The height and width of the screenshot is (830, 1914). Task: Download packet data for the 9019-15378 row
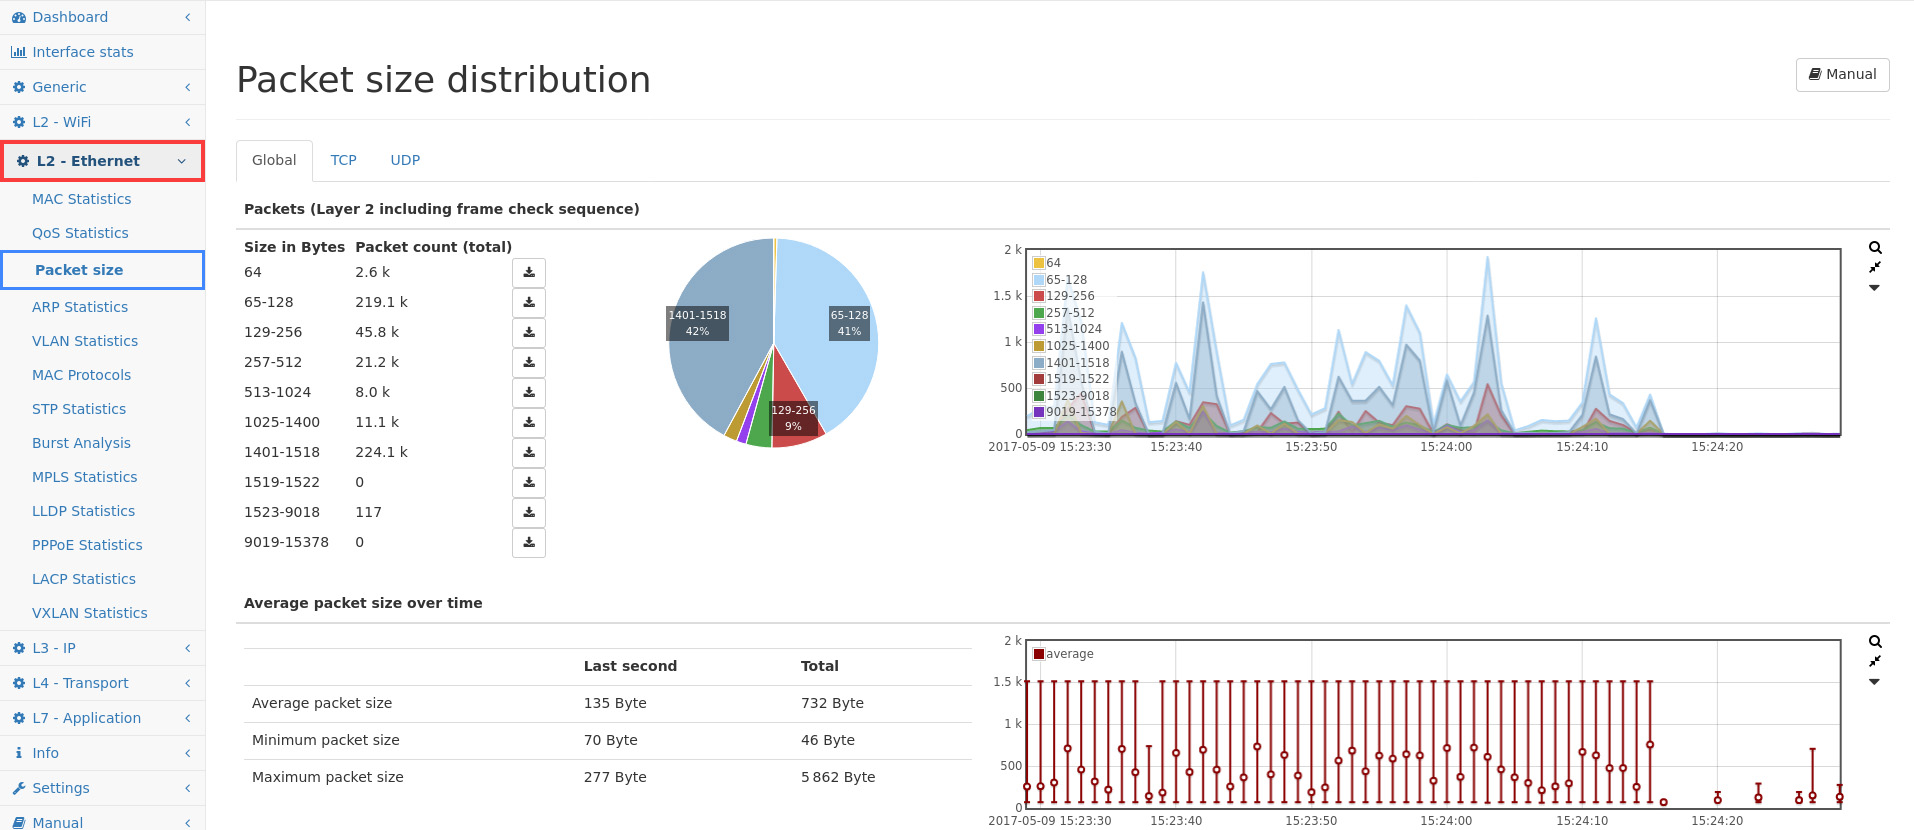tap(528, 543)
